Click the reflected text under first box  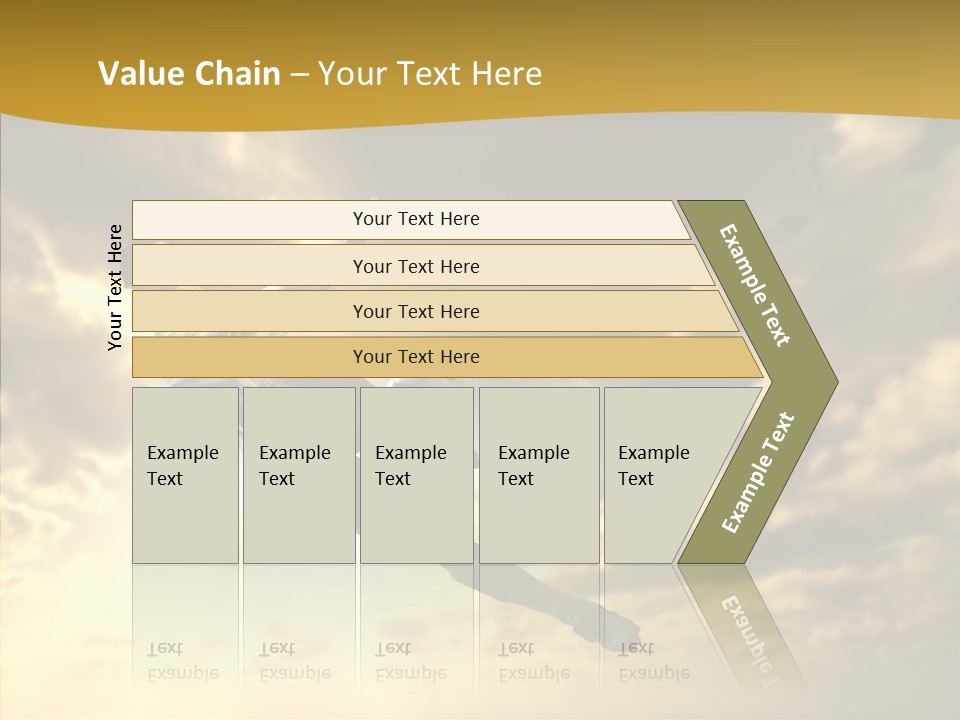[182, 661]
